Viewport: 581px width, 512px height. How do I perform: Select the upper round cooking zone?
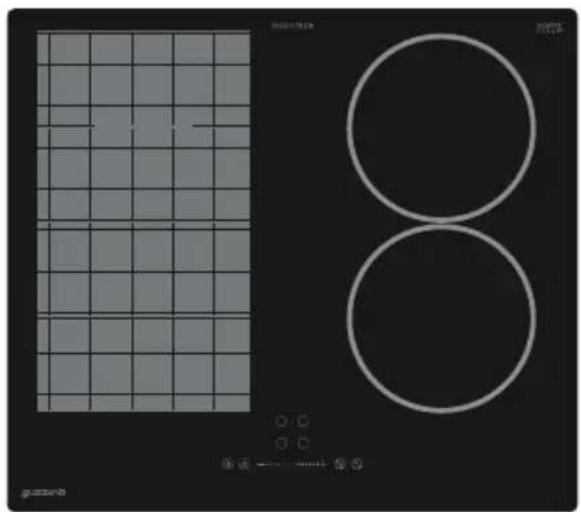click(x=441, y=128)
